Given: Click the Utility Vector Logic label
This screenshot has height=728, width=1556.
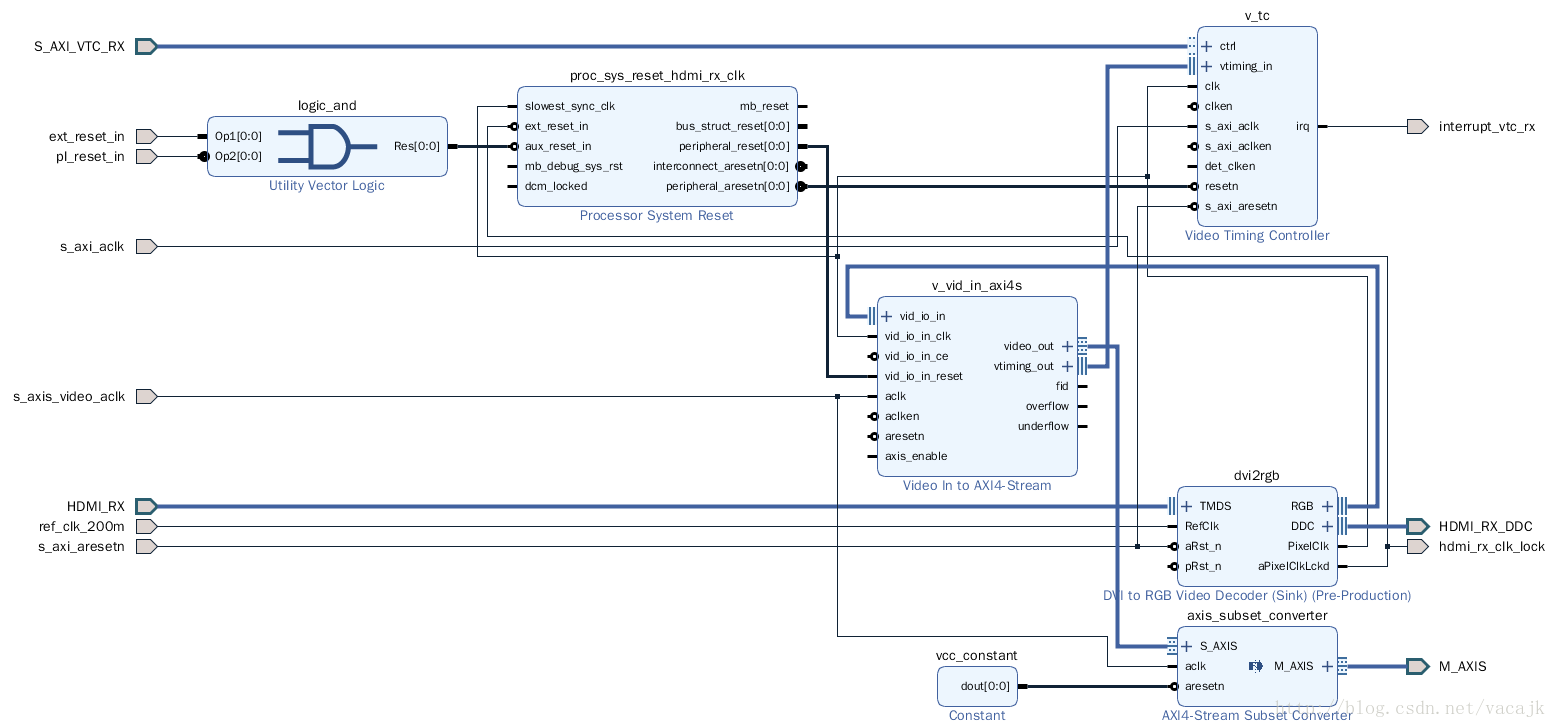Looking at the screenshot, I should tap(327, 186).
